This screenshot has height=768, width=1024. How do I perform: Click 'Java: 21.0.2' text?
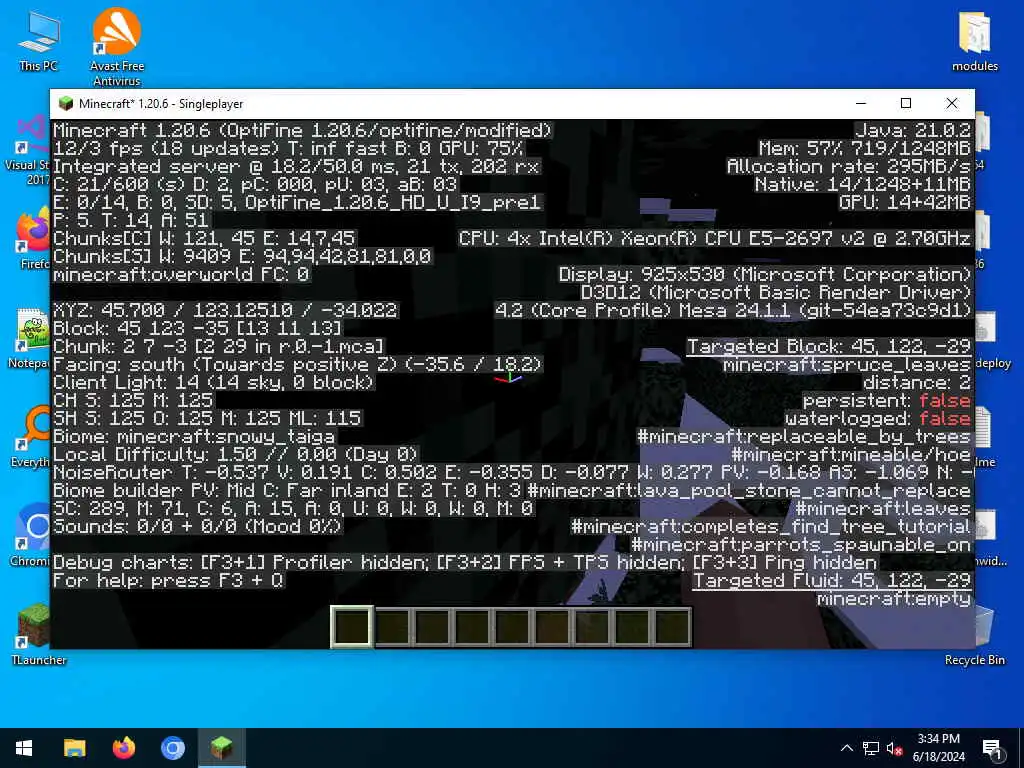click(x=913, y=130)
